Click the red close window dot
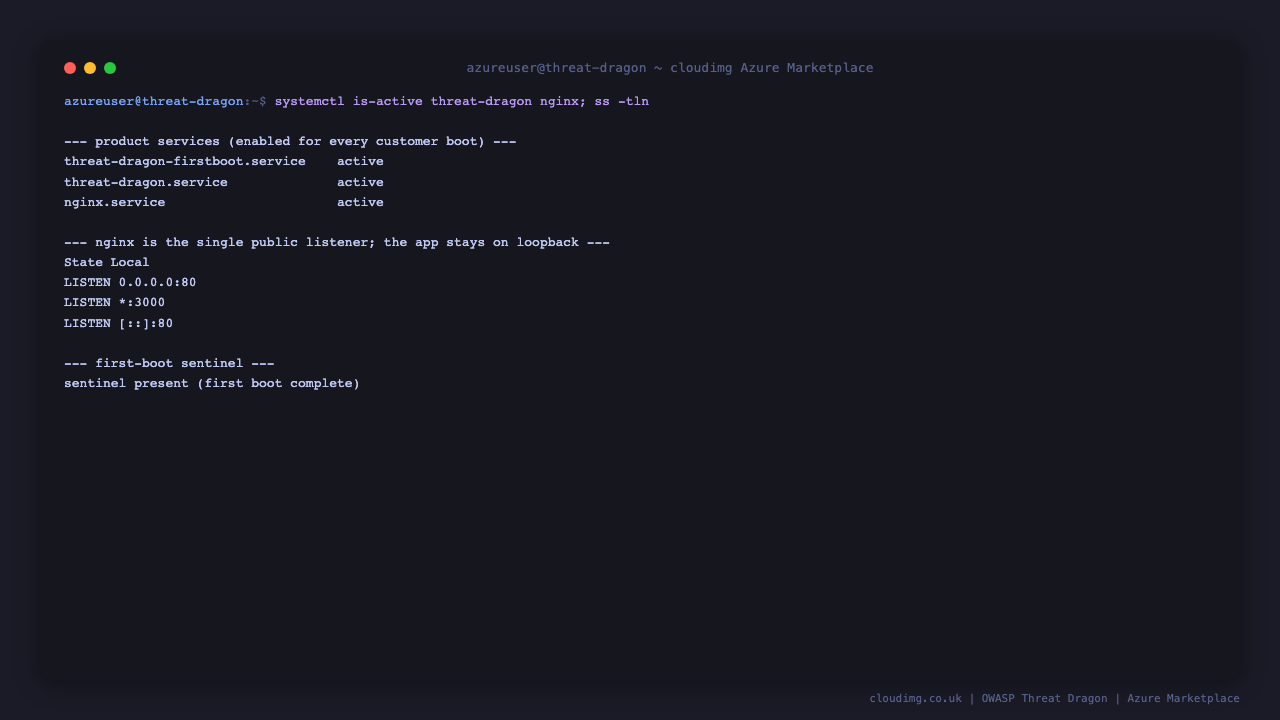 tap(70, 68)
